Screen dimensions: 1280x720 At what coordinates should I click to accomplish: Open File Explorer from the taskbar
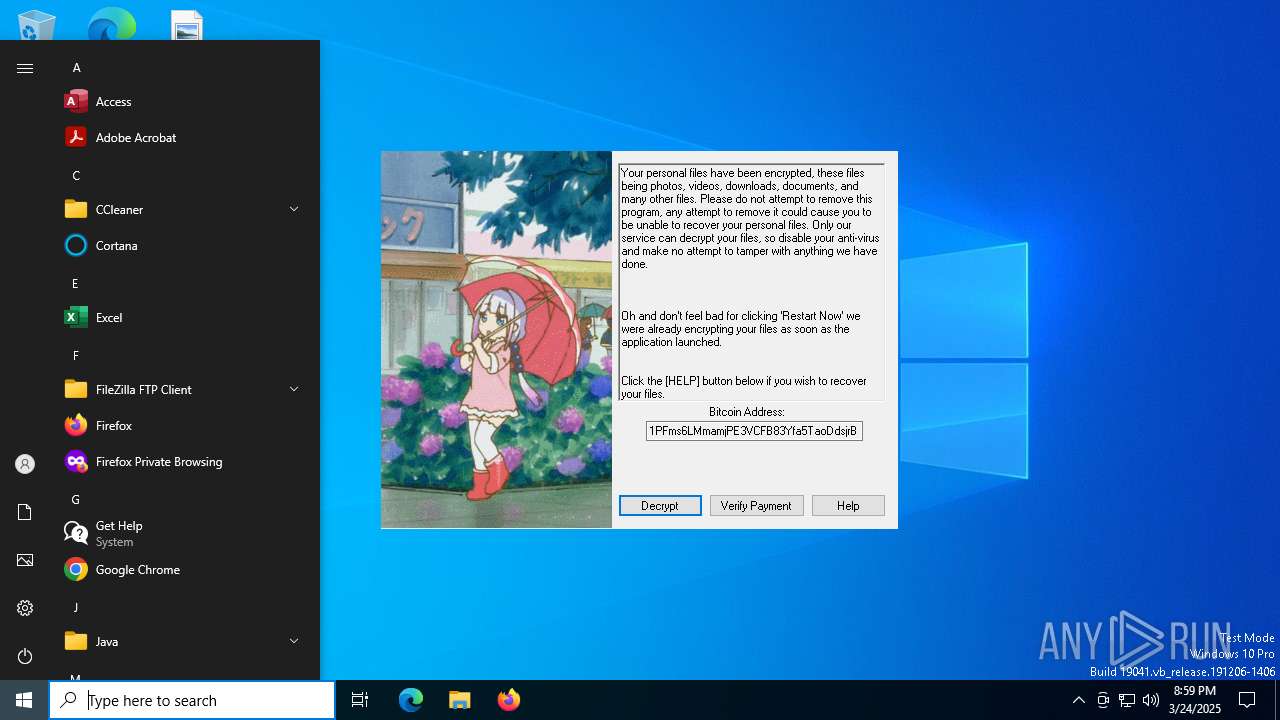pyautogui.click(x=460, y=700)
